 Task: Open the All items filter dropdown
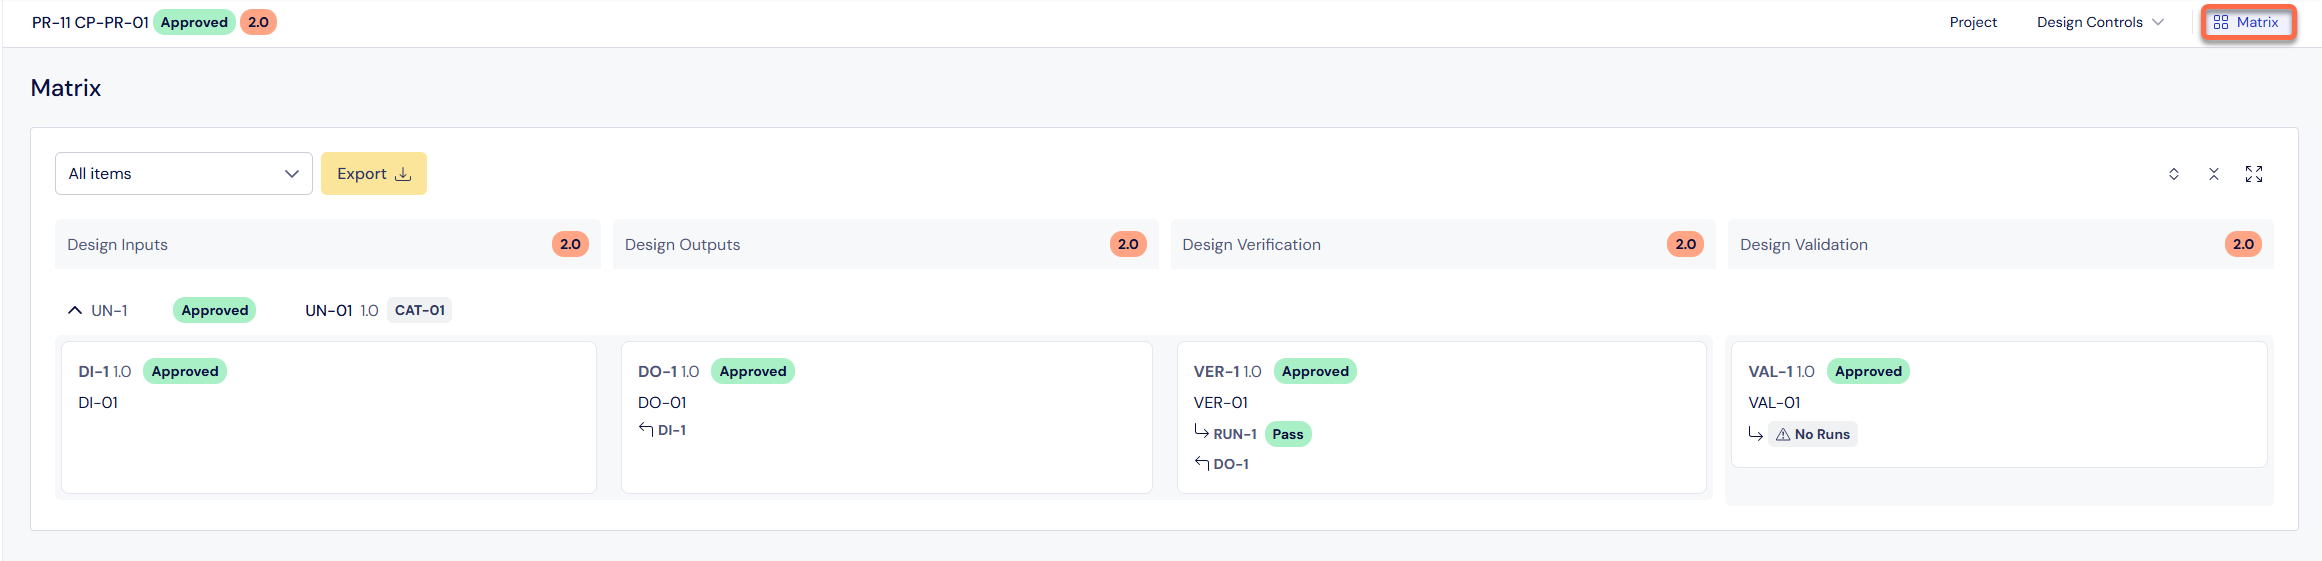click(184, 174)
